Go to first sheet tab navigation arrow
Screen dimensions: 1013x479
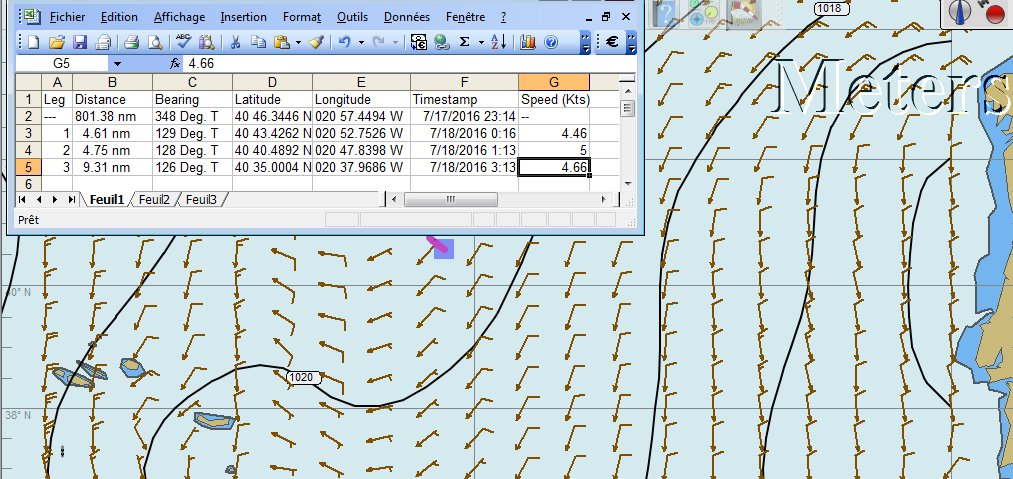pyautogui.click(x=23, y=200)
